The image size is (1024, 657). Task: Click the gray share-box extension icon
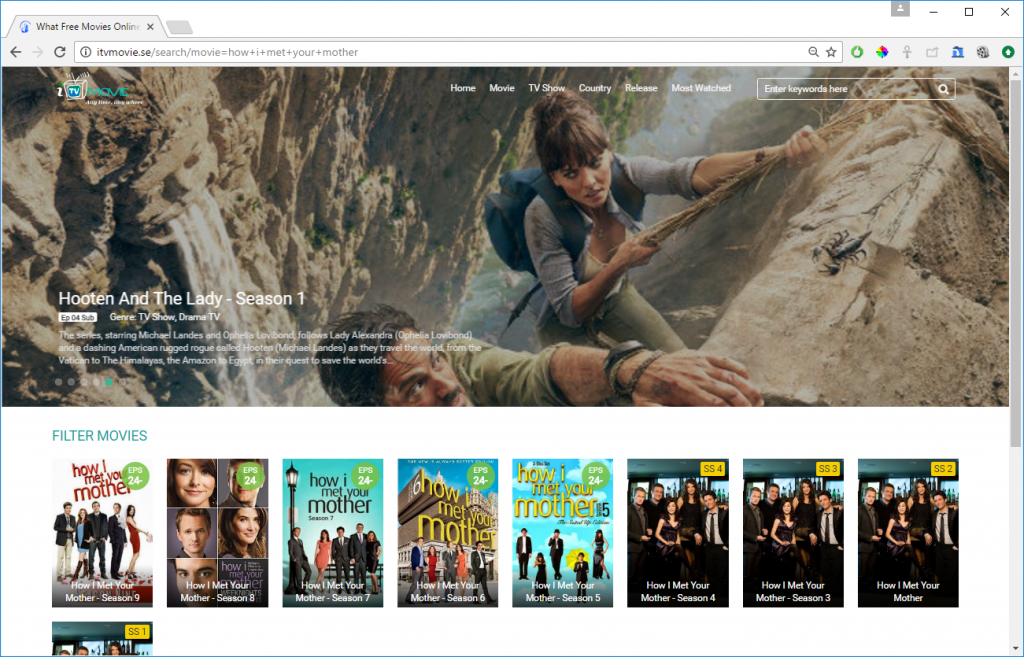pos(932,52)
